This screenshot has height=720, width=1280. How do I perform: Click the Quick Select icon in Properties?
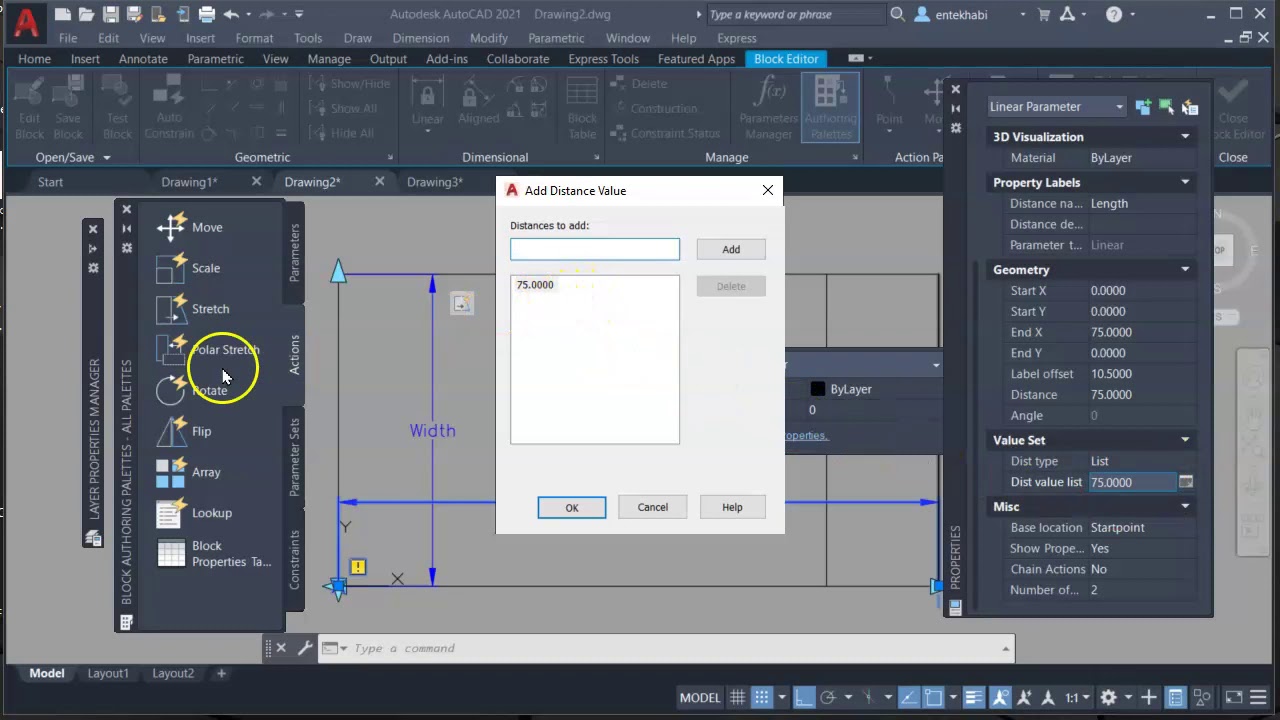(x=1189, y=107)
